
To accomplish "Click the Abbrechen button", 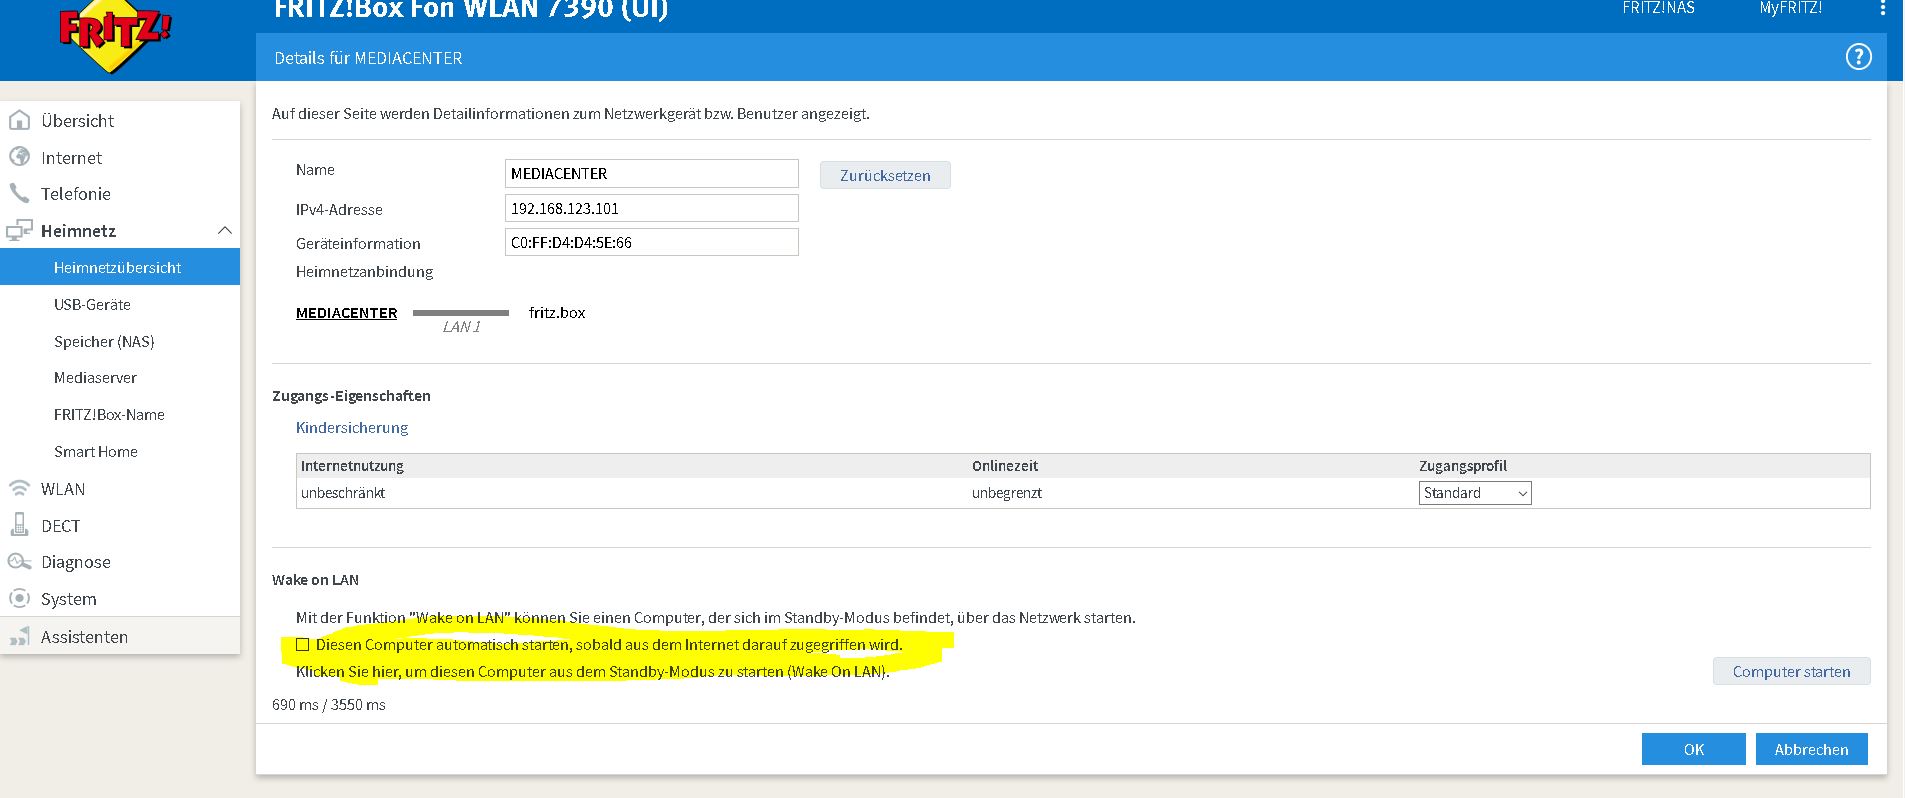I will 1811,749.
